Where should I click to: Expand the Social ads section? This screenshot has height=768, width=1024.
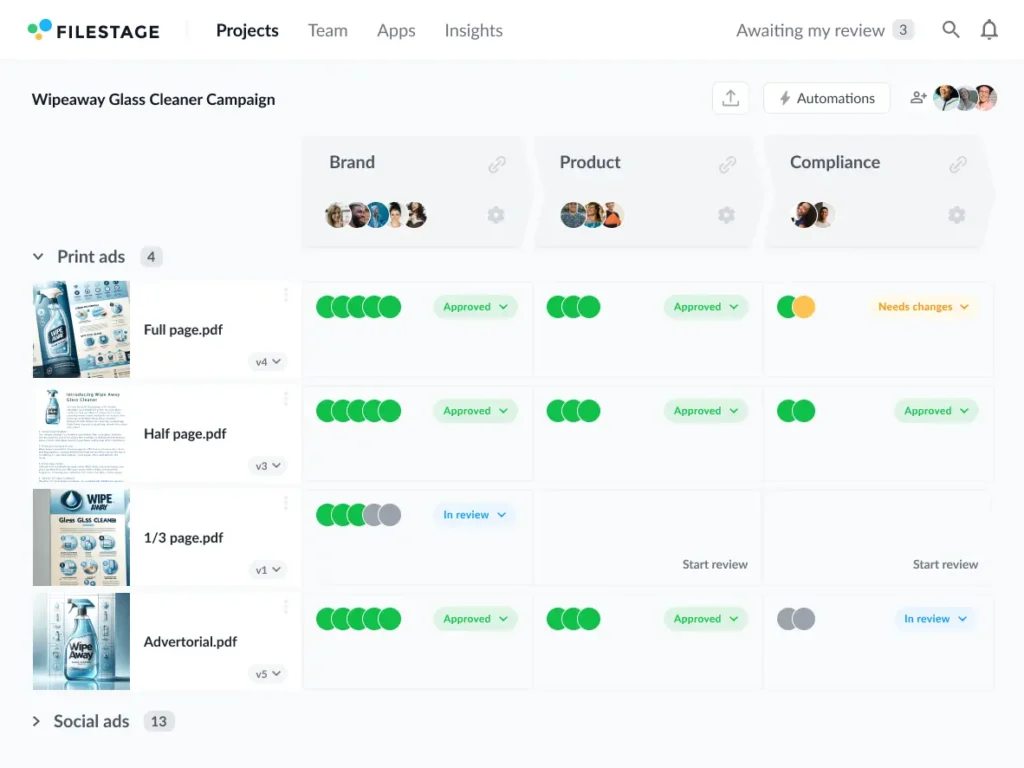coord(37,721)
